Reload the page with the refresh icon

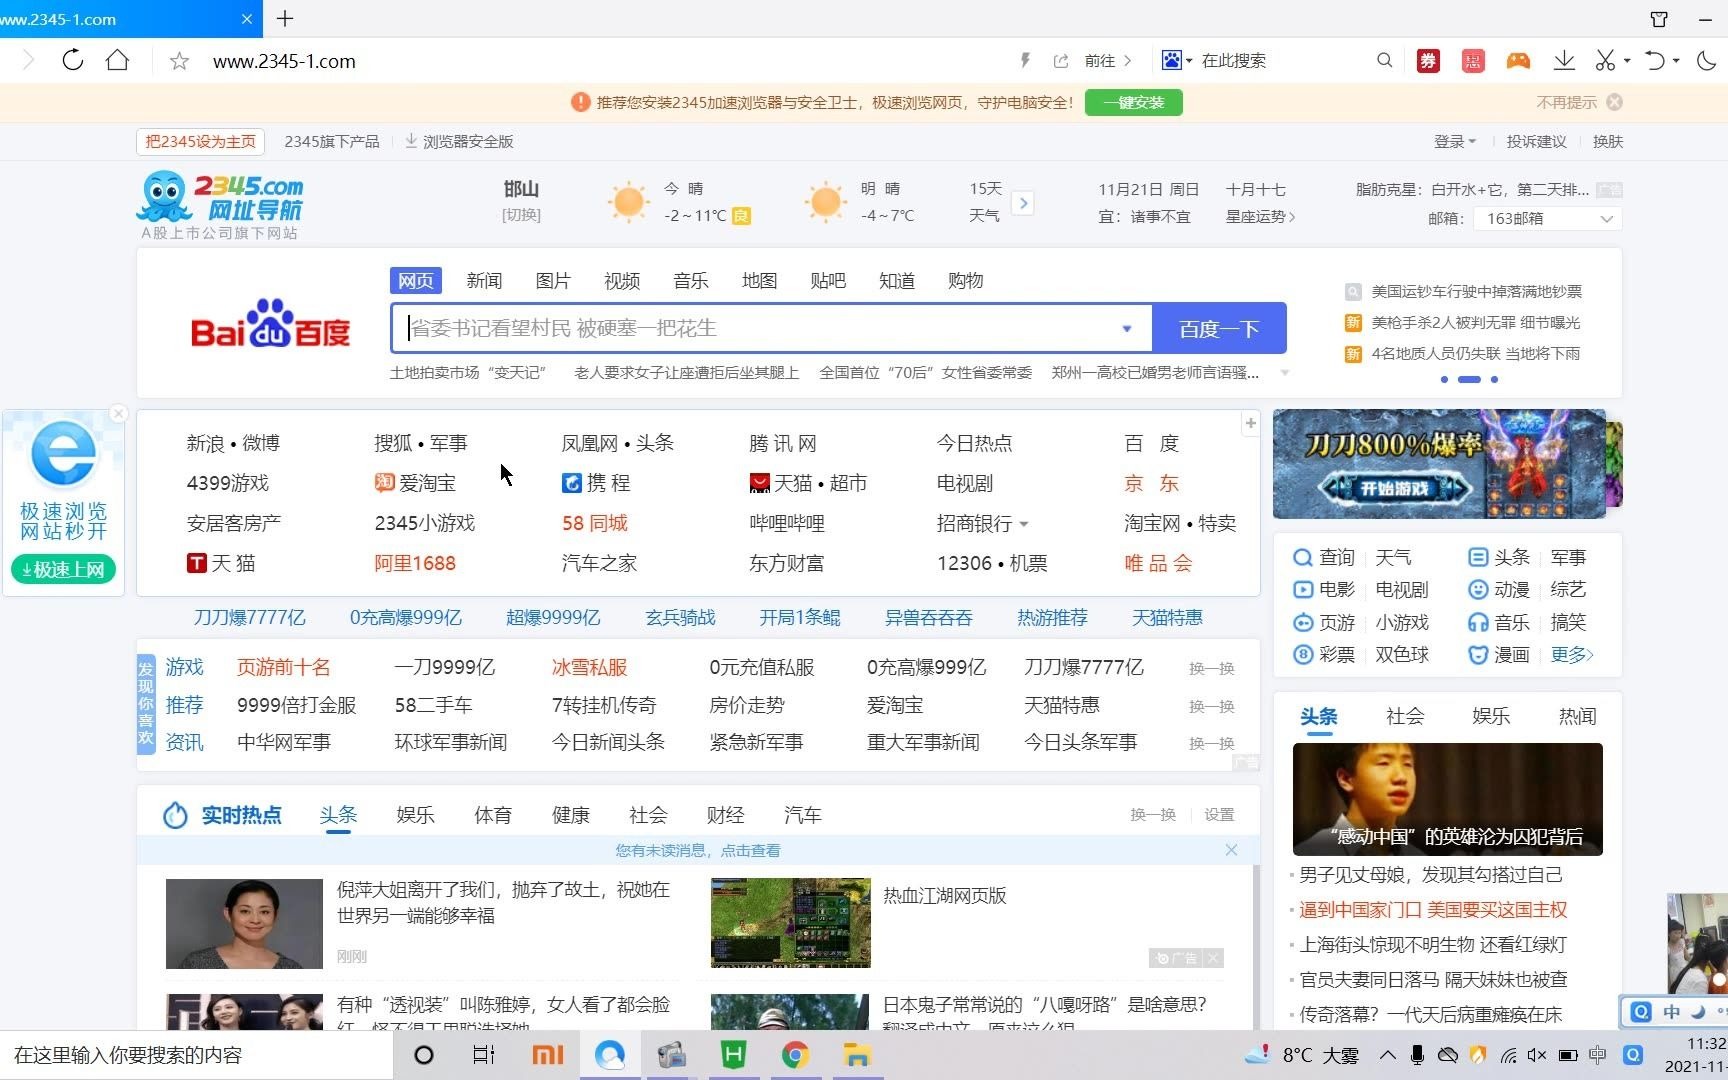pyautogui.click(x=72, y=60)
